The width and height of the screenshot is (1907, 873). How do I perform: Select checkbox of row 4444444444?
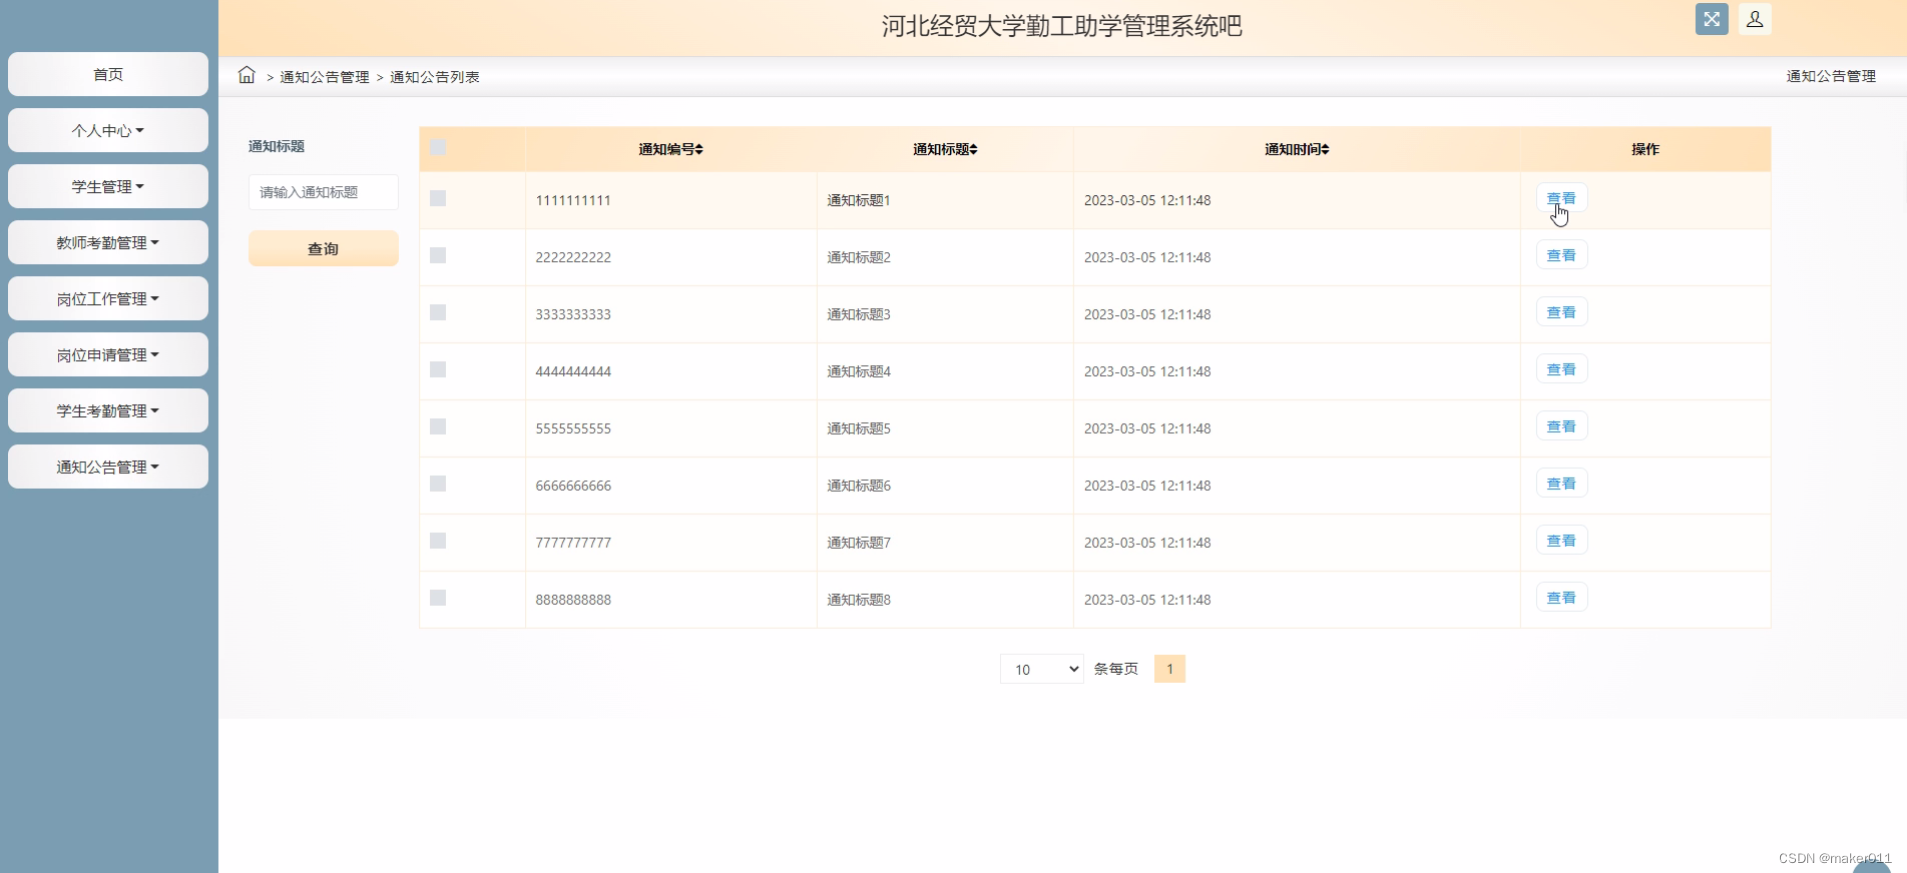pyautogui.click(x=438, y=369)
